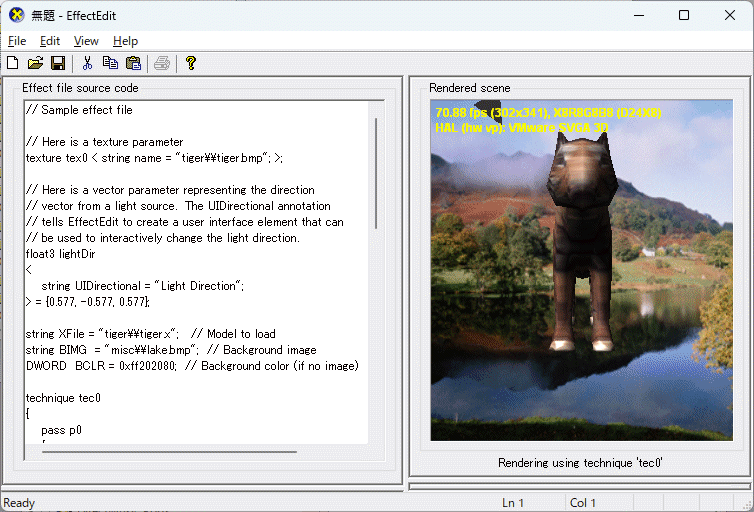Click the 'float3 lightDir' line

click(x=61, y=254)
